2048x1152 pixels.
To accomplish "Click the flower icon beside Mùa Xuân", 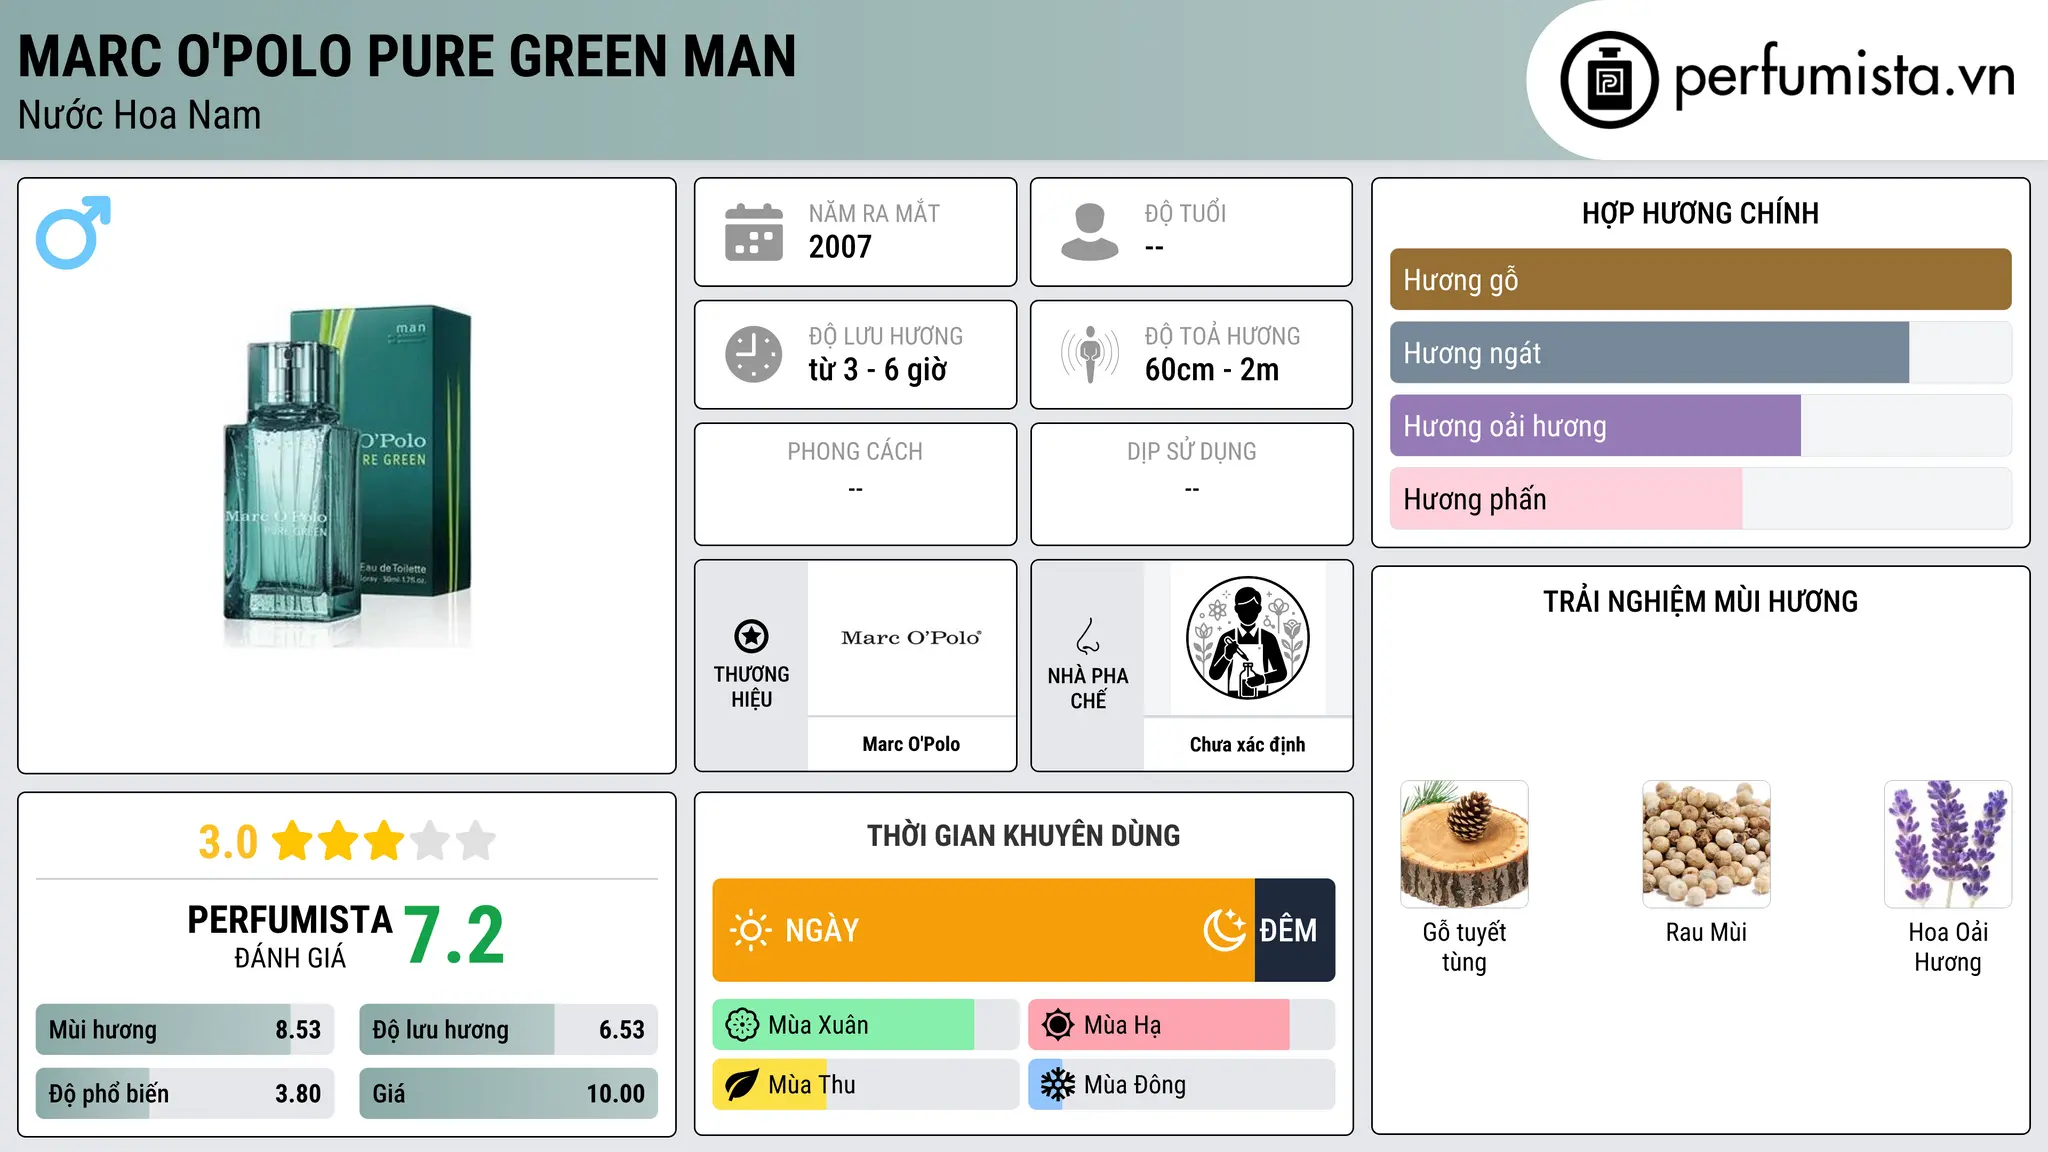I will (x=742, y=1025).
